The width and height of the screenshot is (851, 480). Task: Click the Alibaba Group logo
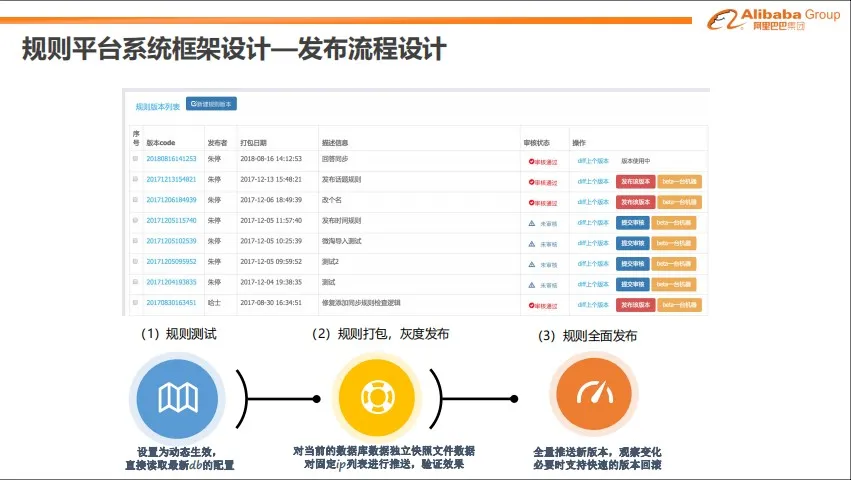775,19
